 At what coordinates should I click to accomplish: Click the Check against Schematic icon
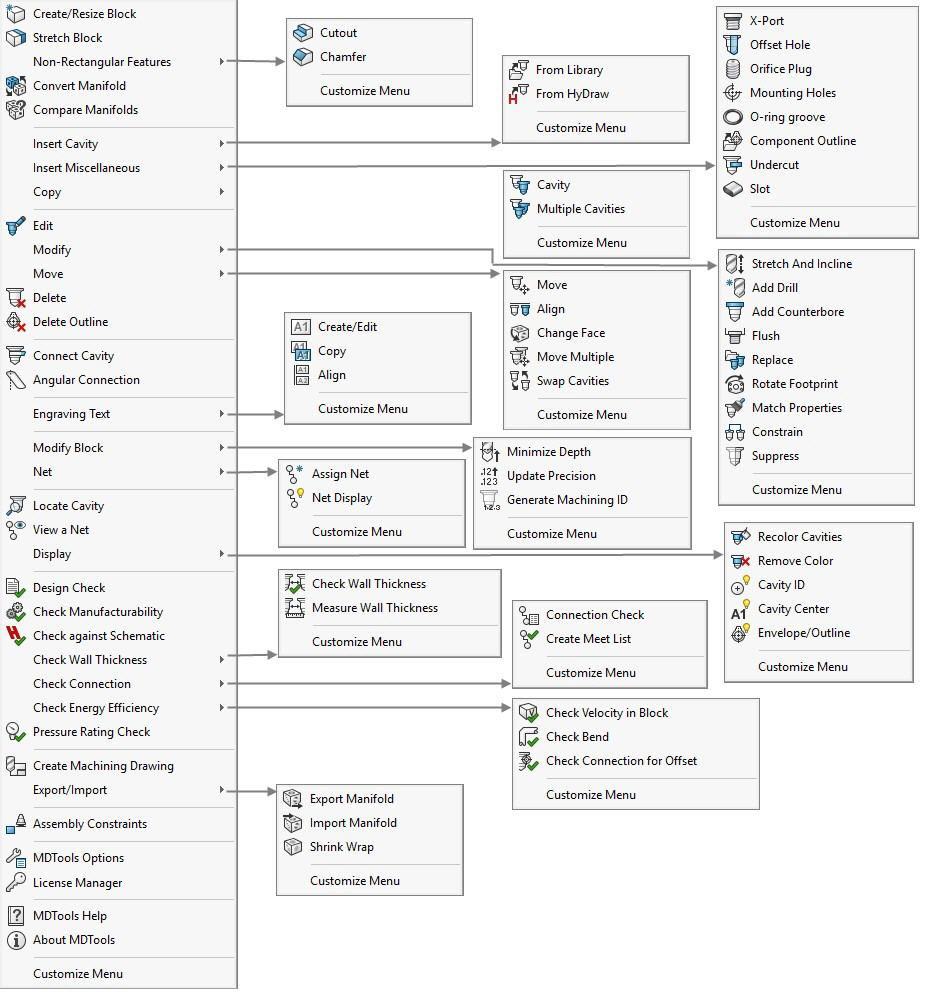(x=15, y=636)
